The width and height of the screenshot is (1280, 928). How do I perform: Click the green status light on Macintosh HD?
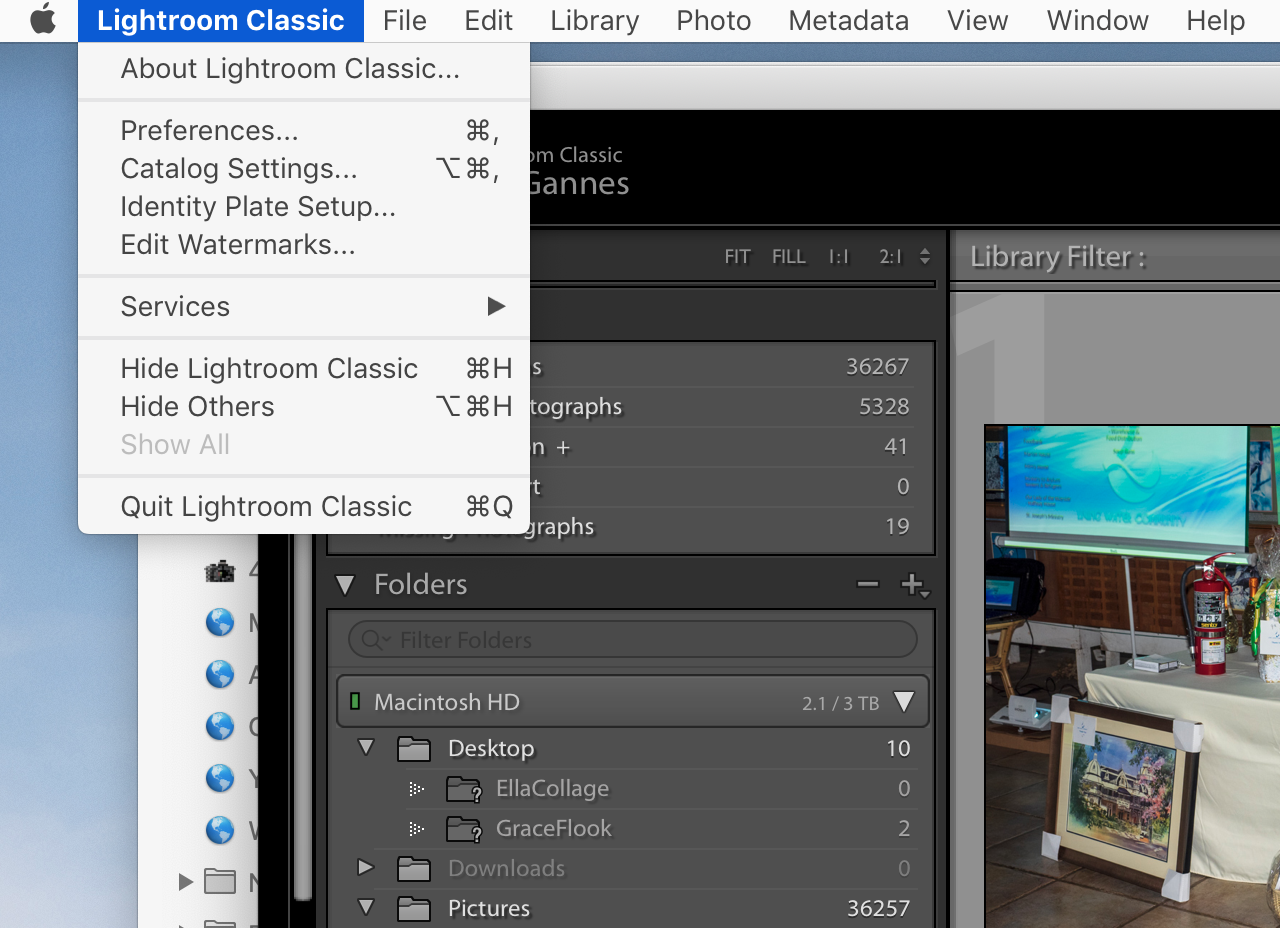(x=357, y=701)
